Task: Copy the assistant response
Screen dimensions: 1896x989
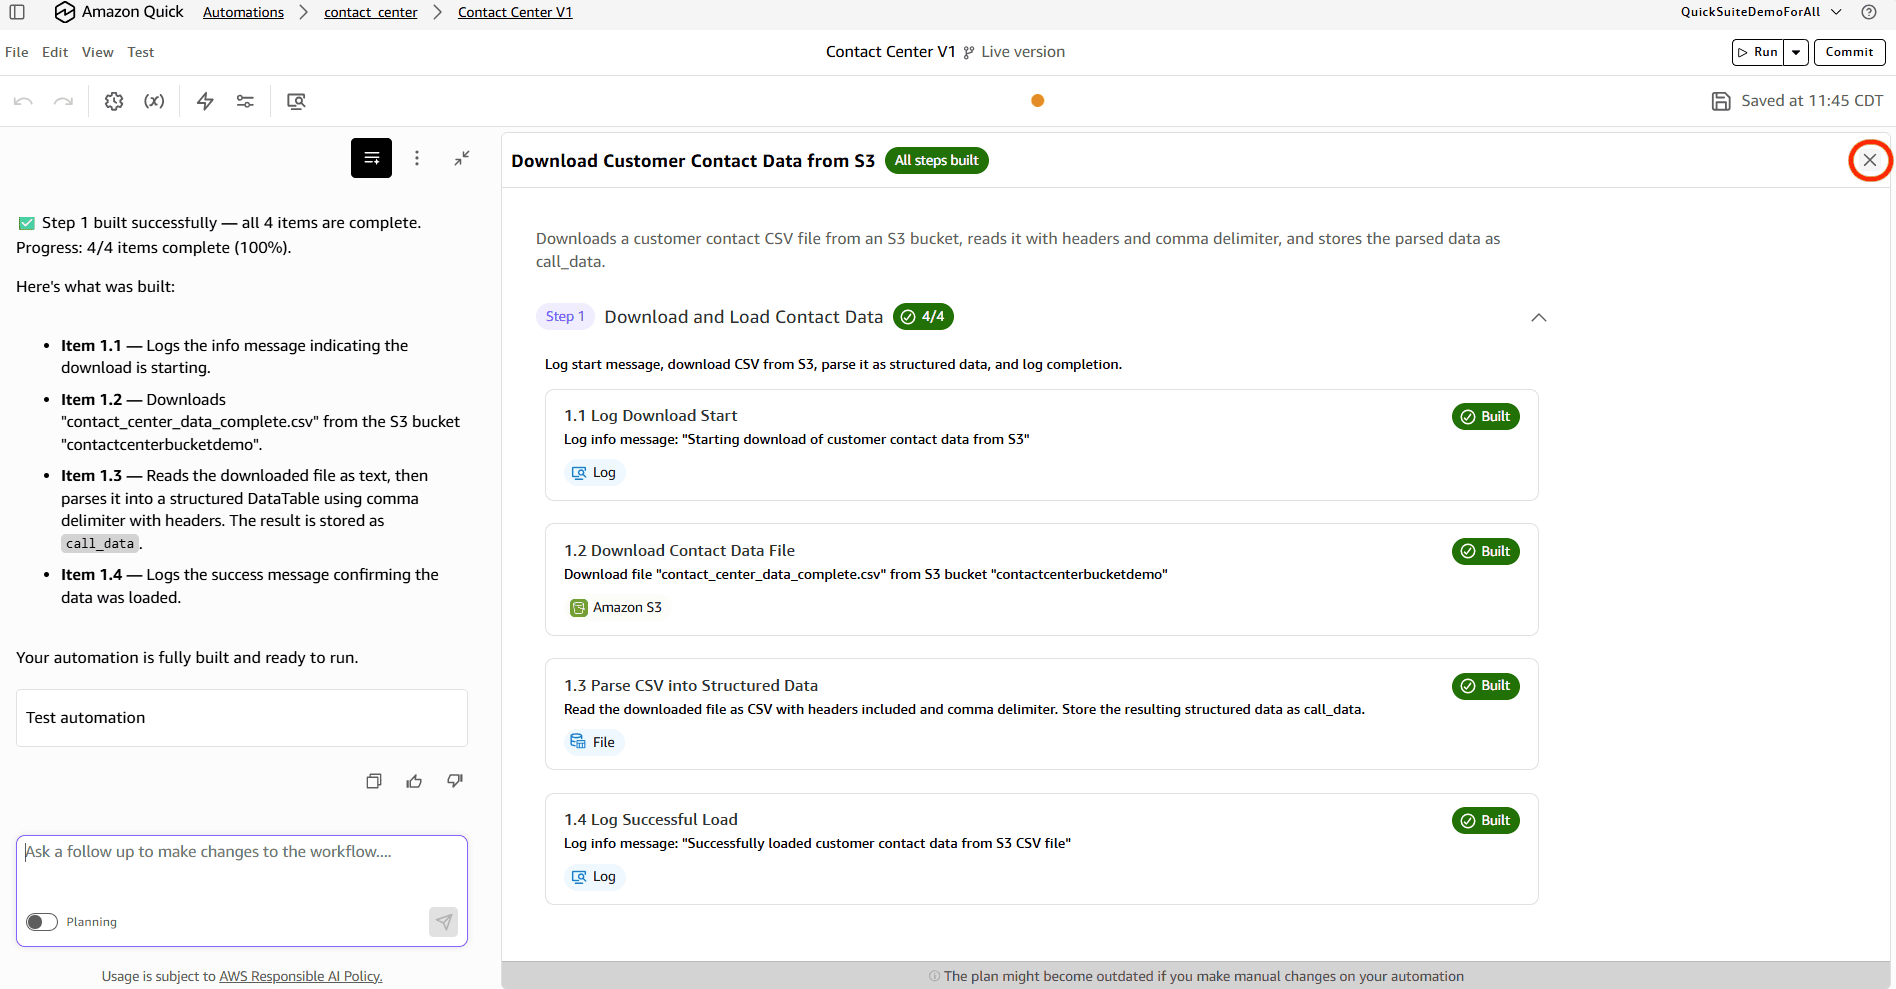Action: tap(374, 781)
